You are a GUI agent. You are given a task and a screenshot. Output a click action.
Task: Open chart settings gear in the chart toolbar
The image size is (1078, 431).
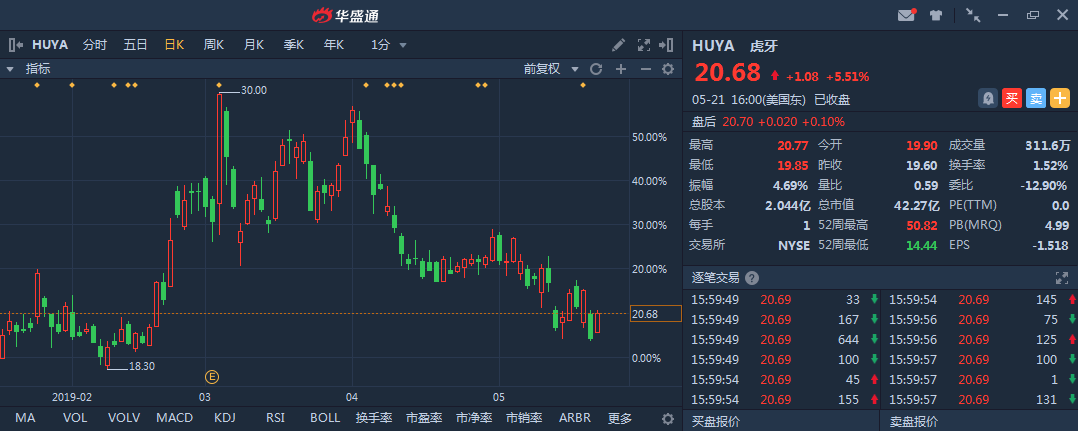[x=668, y=69]
